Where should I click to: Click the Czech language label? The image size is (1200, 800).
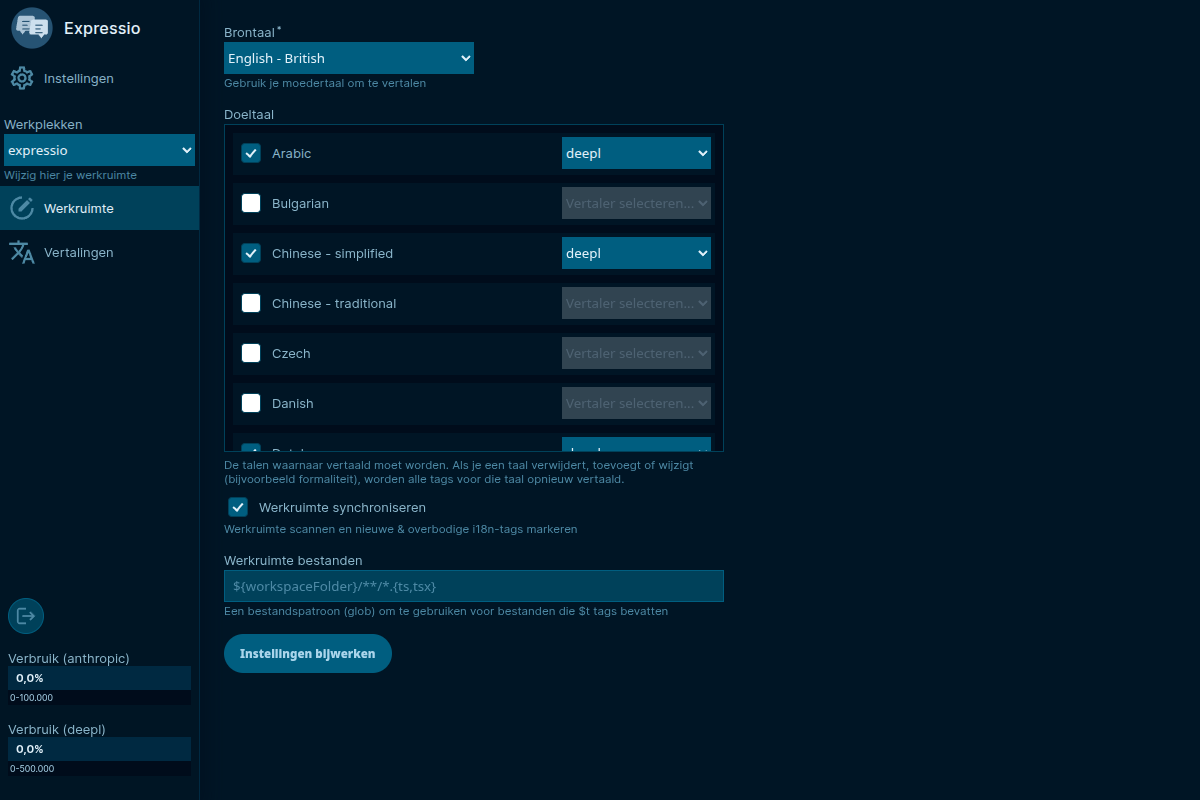click(x=291, y=353)
